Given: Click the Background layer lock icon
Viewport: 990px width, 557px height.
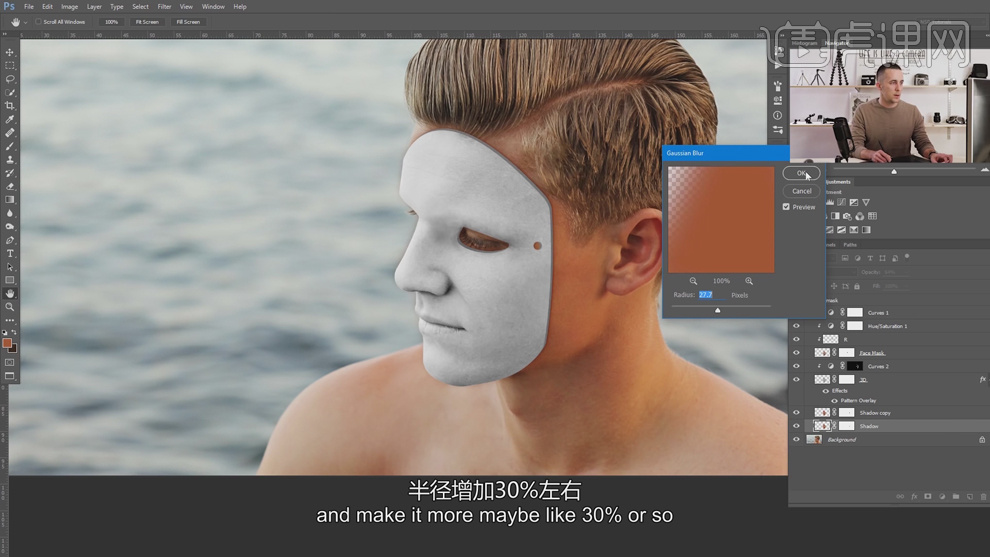Looking at the screenshot, I should (x=982, y=440).
